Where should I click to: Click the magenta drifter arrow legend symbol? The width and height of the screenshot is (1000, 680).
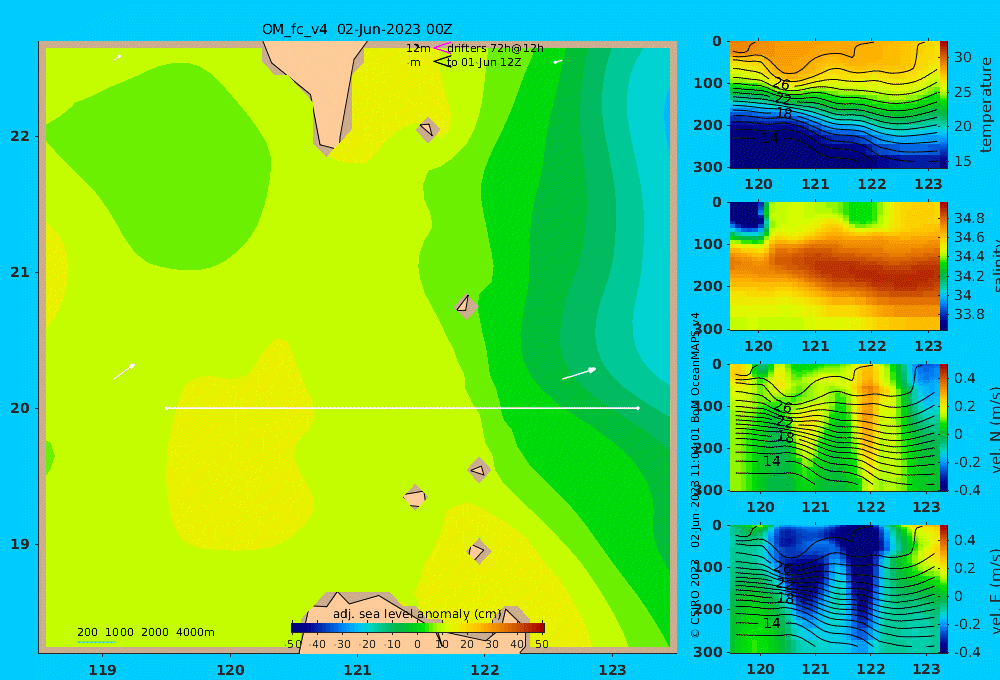(x=441, y=48)
